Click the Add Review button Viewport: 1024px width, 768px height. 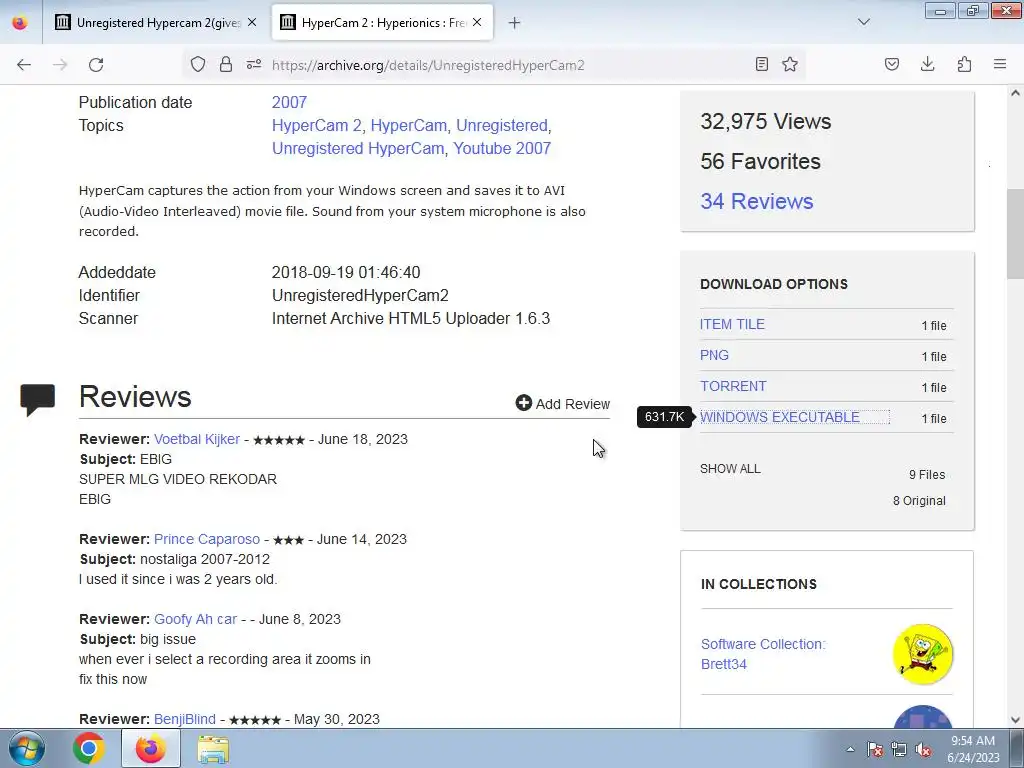(563, 404)
